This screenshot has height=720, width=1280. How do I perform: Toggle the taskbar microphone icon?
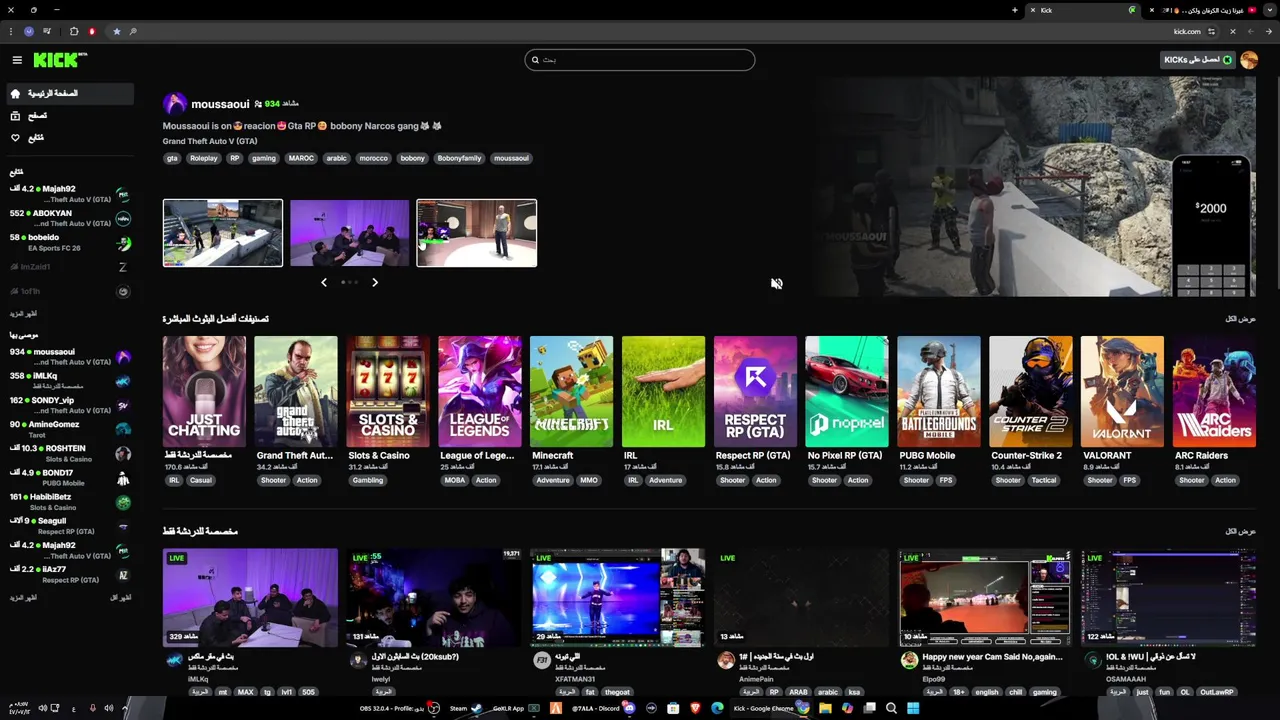(93, 708)
